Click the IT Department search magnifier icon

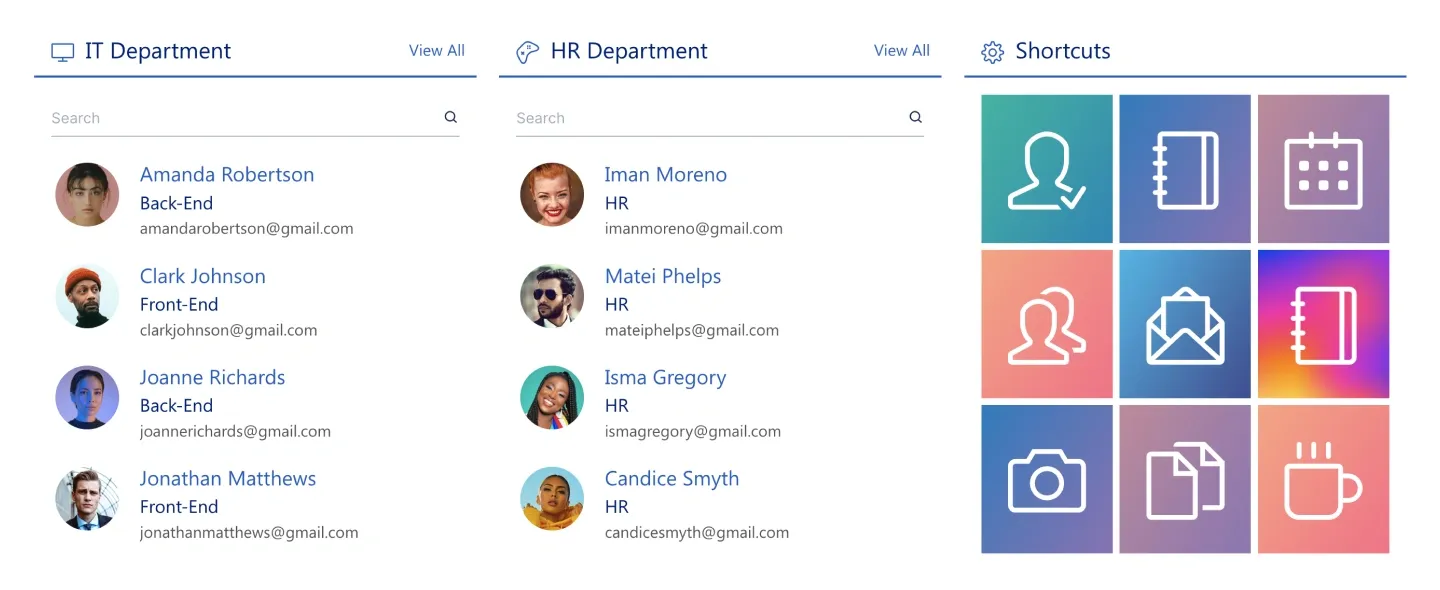[x=451, y=117]
